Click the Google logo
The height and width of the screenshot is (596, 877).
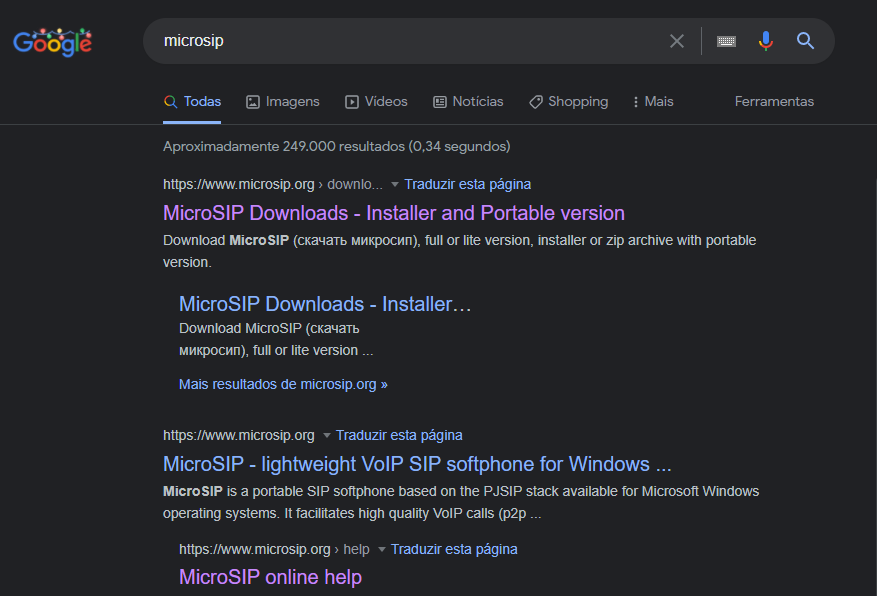pos(52,42)
